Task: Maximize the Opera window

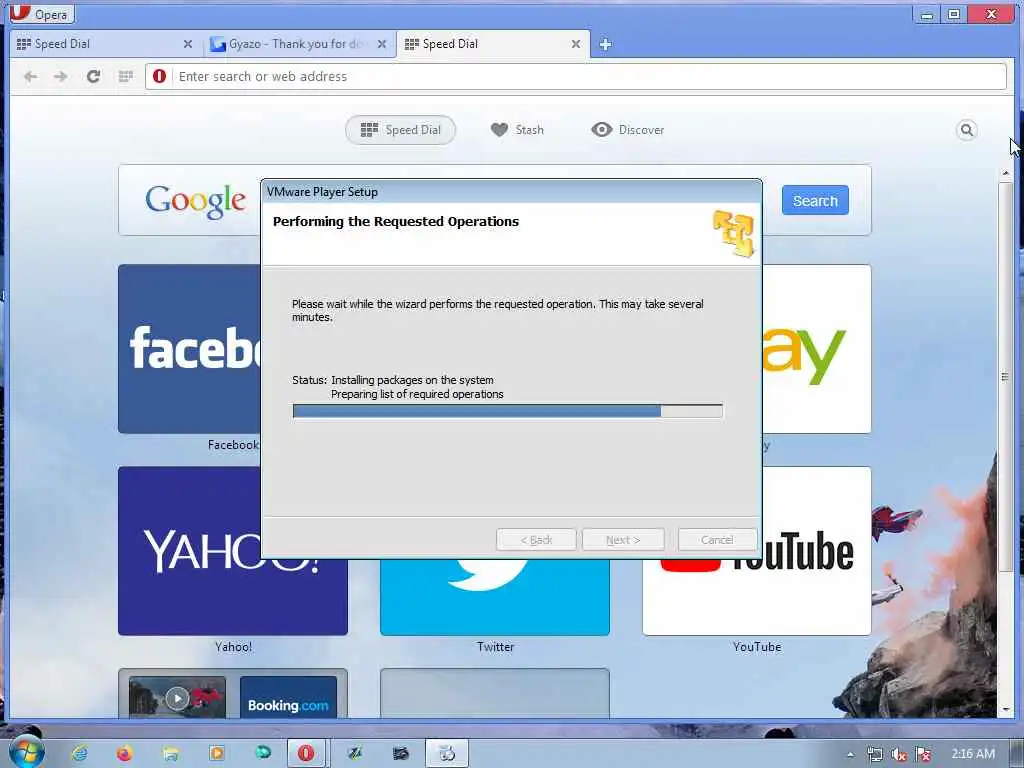Action: pos(954,14)
